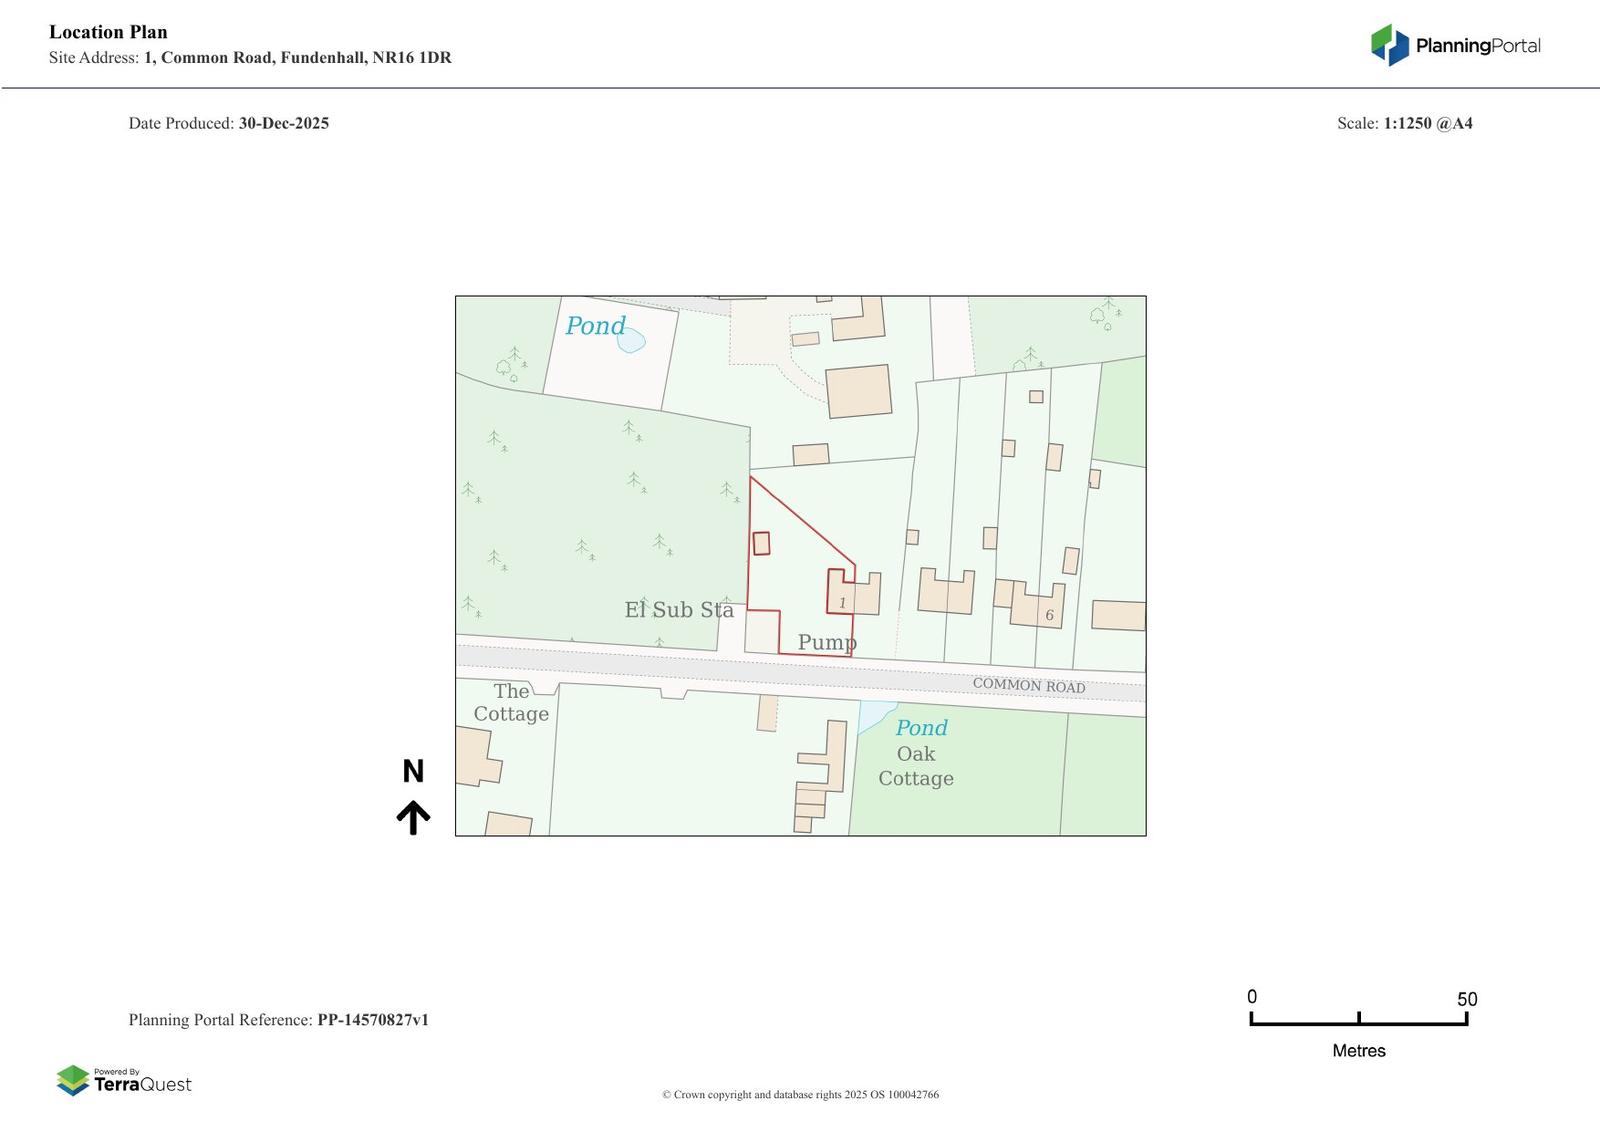Click the Scale 1:1250 @A4 text
Image resolution: width=1600 pixels, height=1132 pixels.
pyautogui.click(x=1404, y=123)
